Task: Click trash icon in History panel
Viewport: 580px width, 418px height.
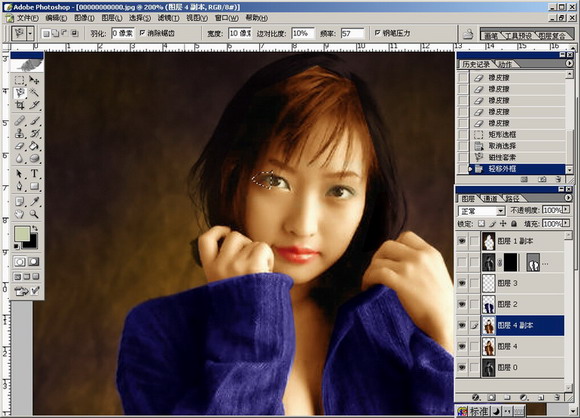Action: click(x=558, y=179)
